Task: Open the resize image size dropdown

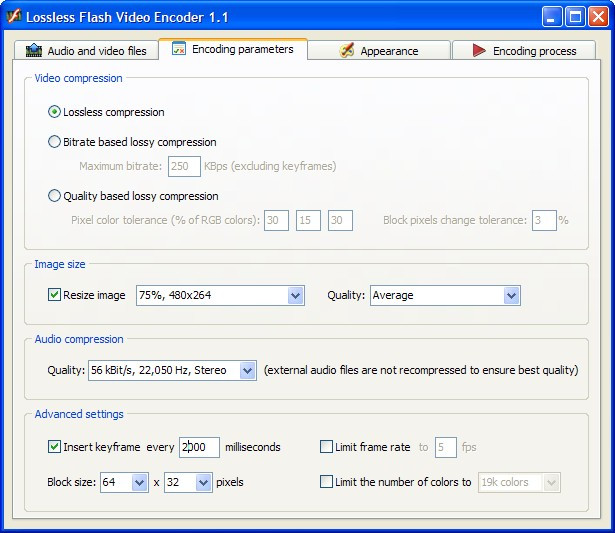Action: pyautogui.click(x=295, y=295)
